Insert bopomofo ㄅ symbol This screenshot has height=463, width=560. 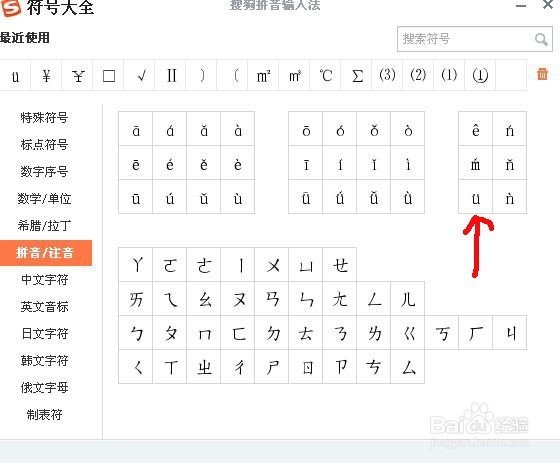pos(136,333)
